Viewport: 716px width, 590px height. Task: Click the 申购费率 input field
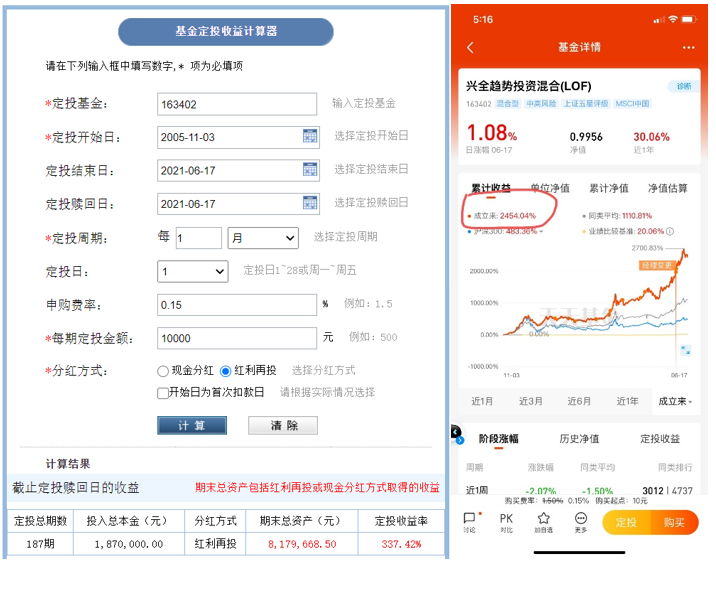pyautogui.click(x=237, y=305)
